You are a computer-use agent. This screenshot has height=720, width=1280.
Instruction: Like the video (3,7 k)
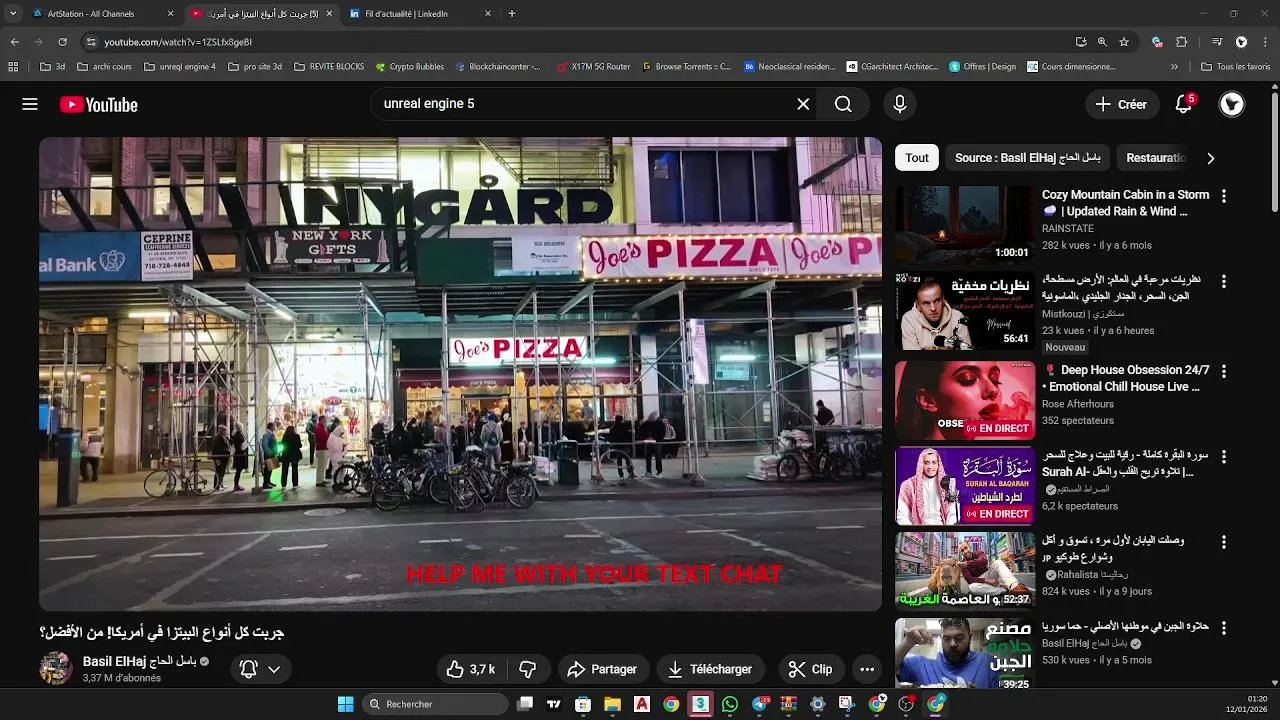(471, 669)
